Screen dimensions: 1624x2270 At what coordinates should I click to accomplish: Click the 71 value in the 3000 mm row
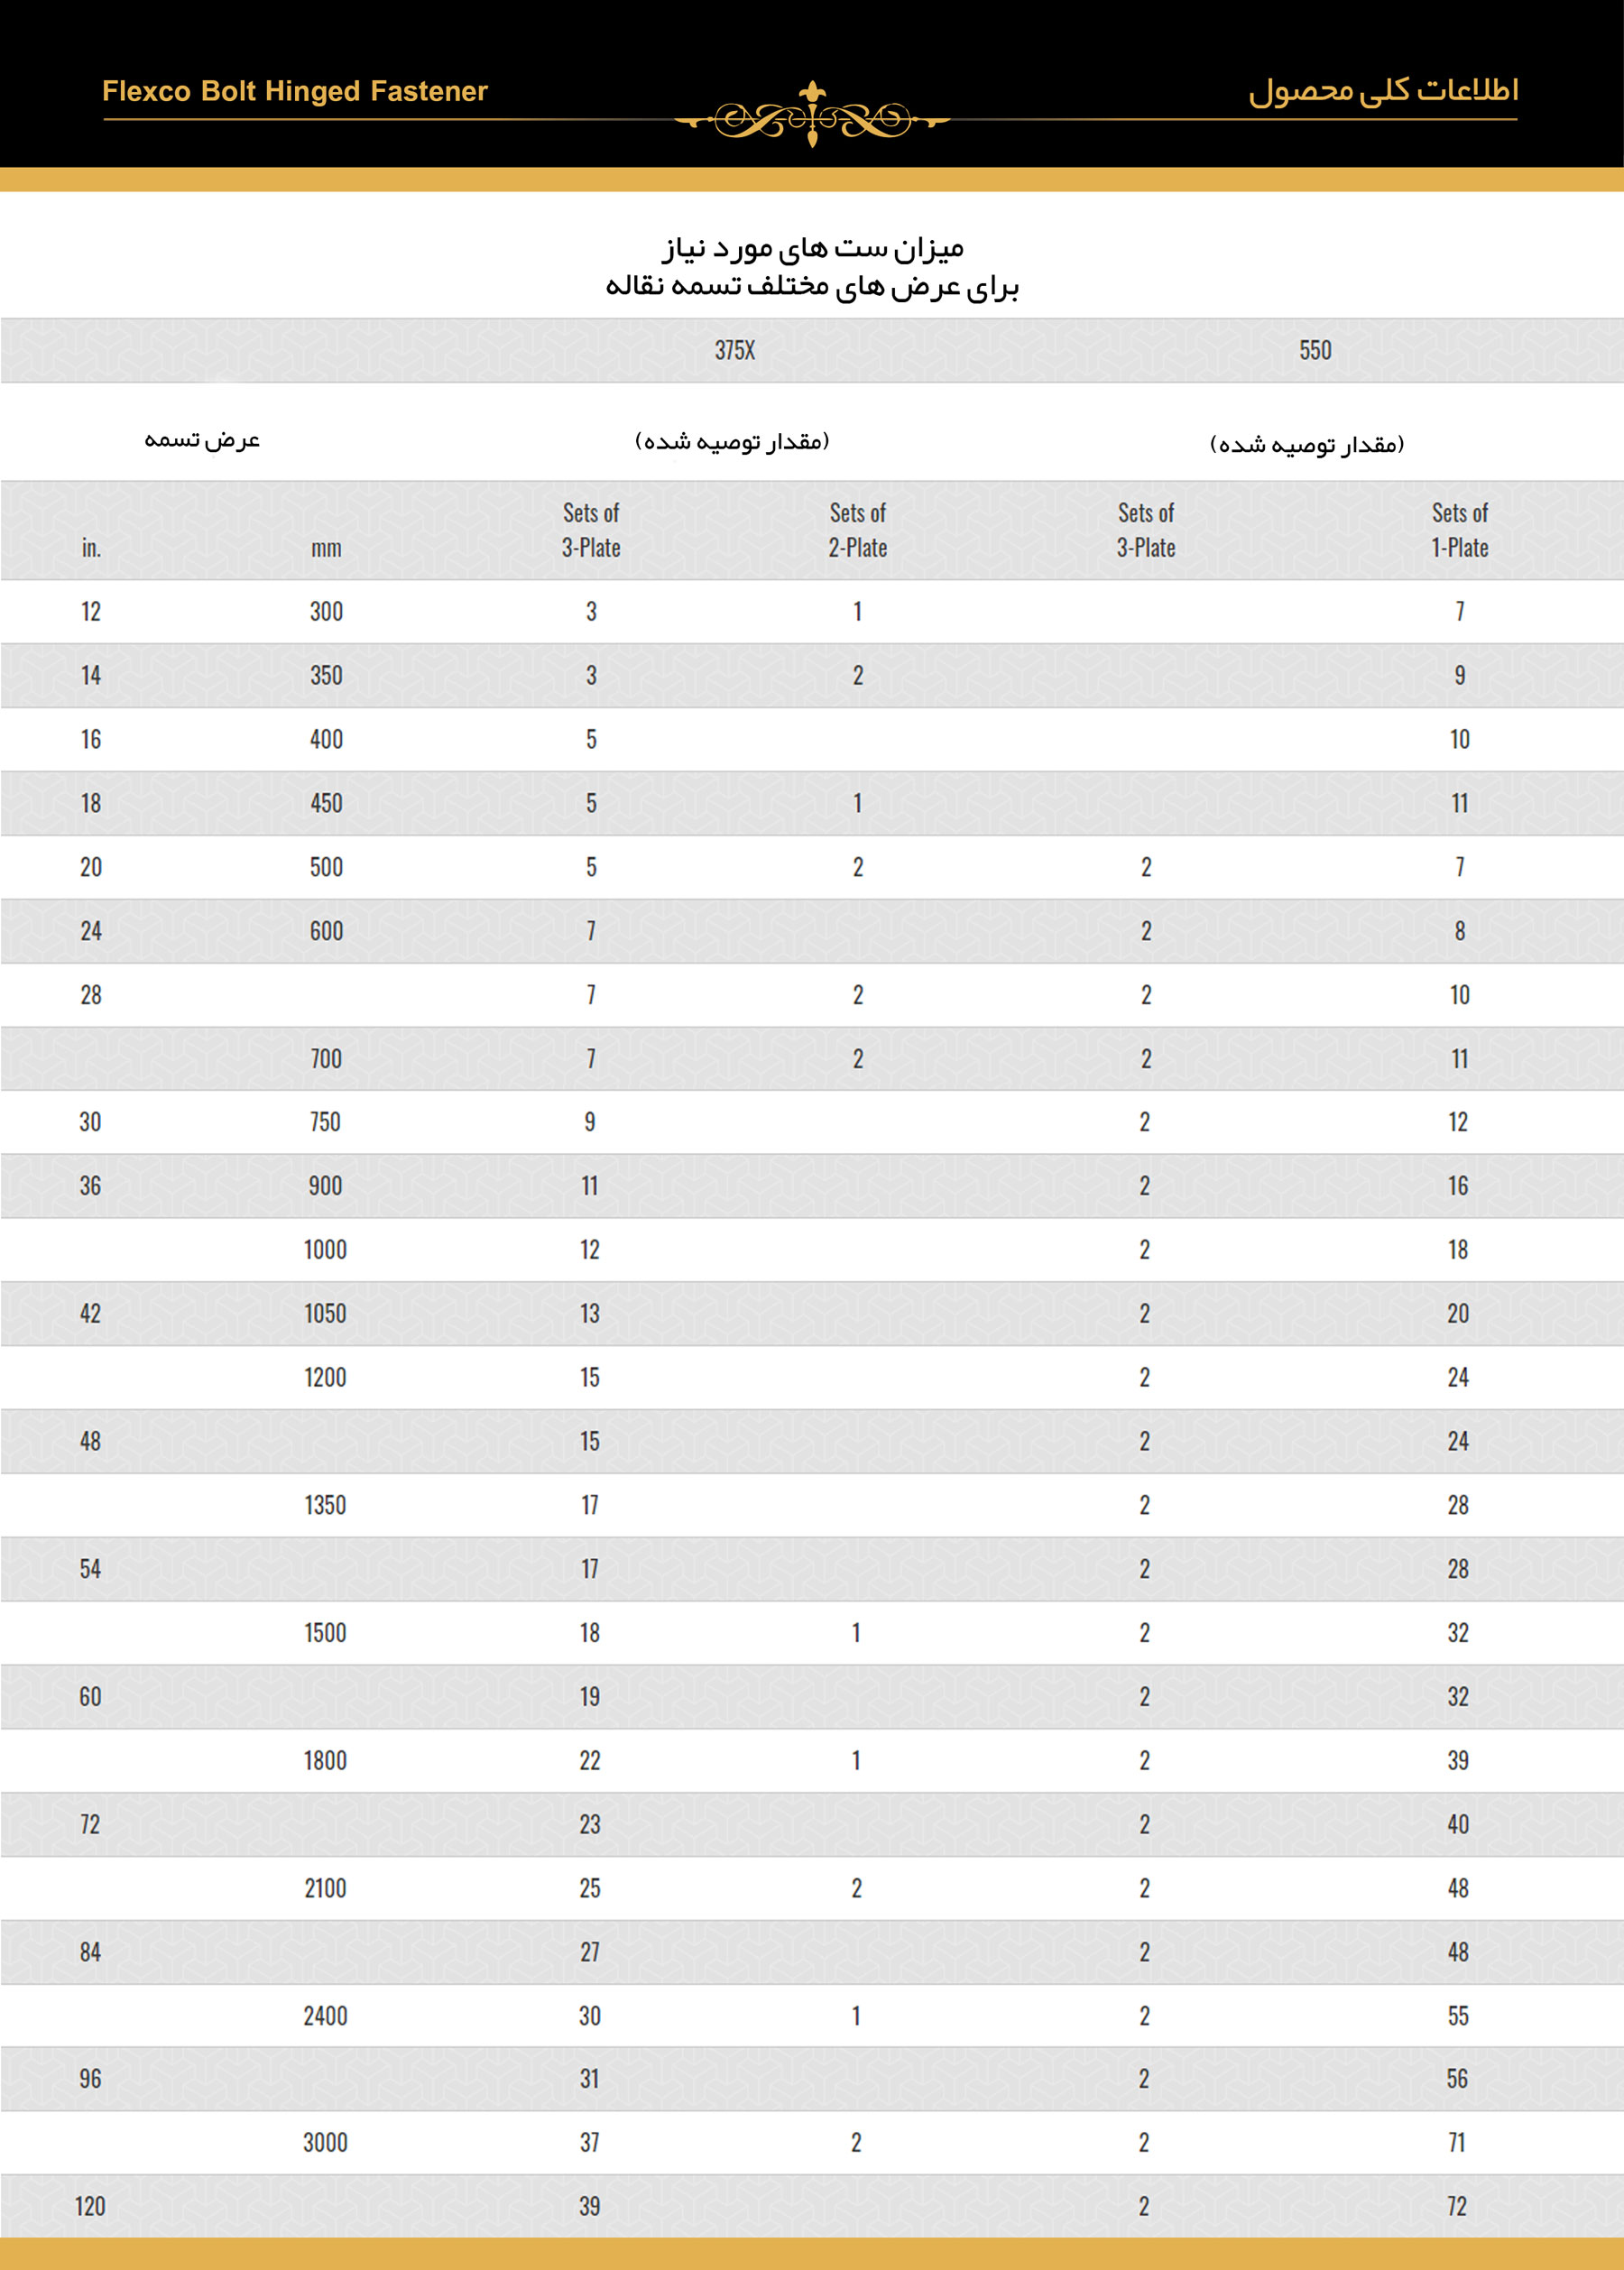[1457, 2142]
